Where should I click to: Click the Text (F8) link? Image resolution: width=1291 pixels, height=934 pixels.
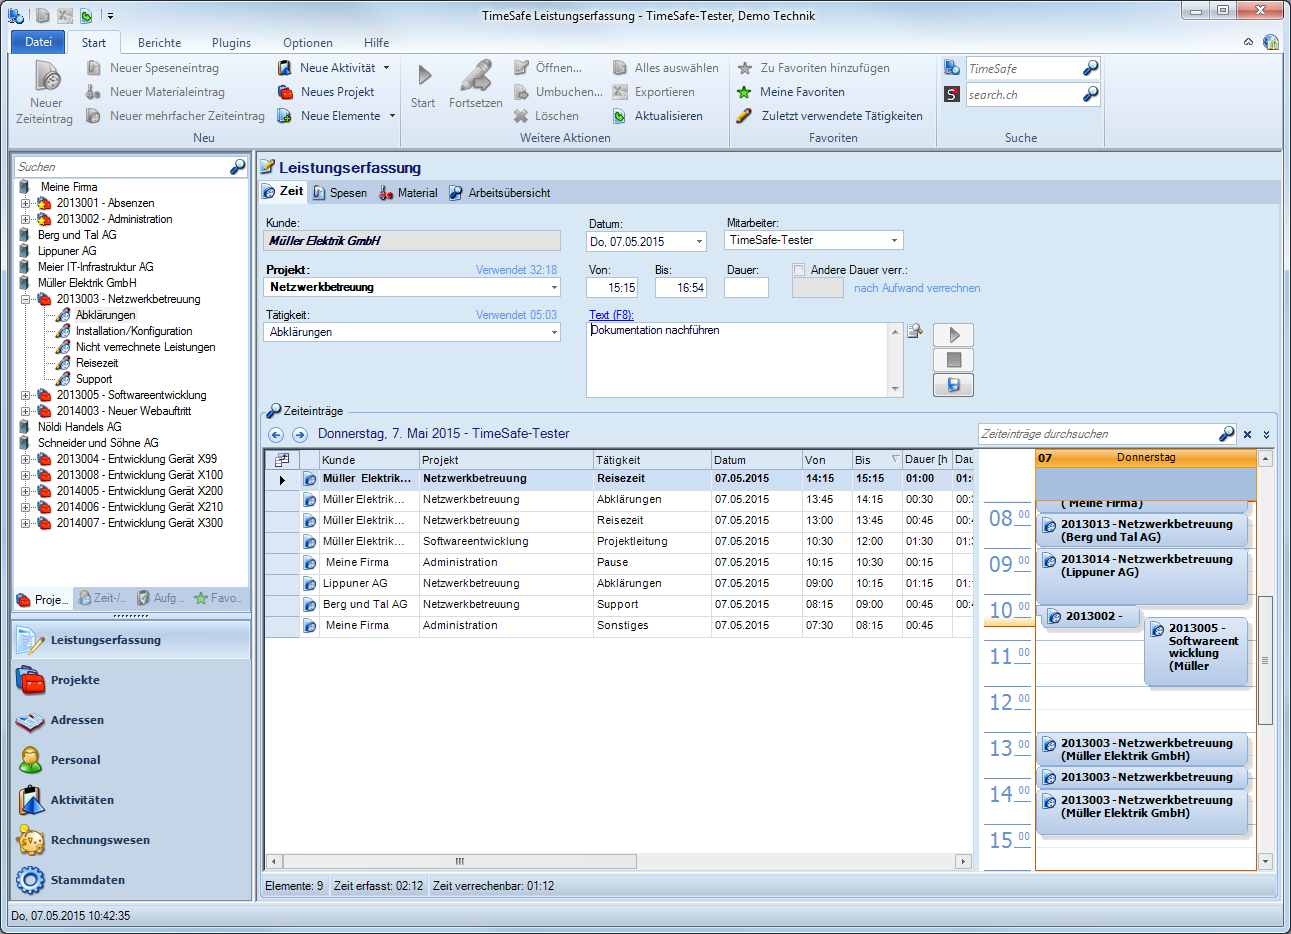click(611, 315)
